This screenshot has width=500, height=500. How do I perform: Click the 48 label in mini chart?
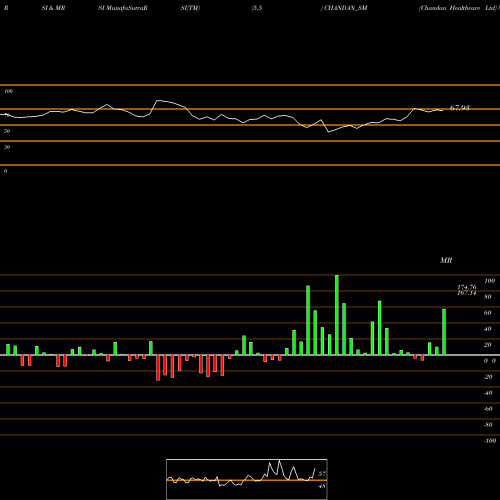coord(322,486)
